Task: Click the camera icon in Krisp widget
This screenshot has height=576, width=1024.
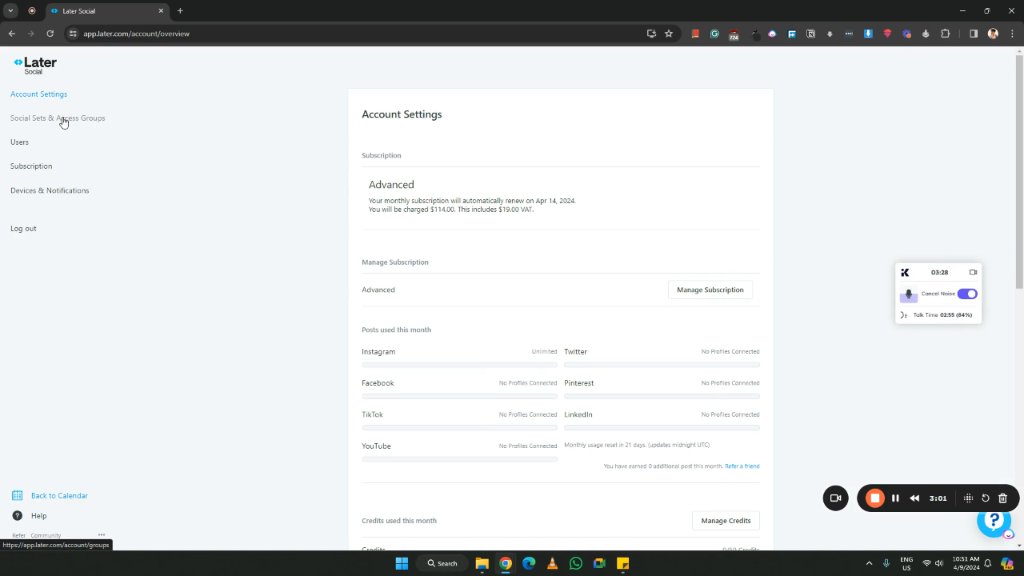Action: pos(973,272)
